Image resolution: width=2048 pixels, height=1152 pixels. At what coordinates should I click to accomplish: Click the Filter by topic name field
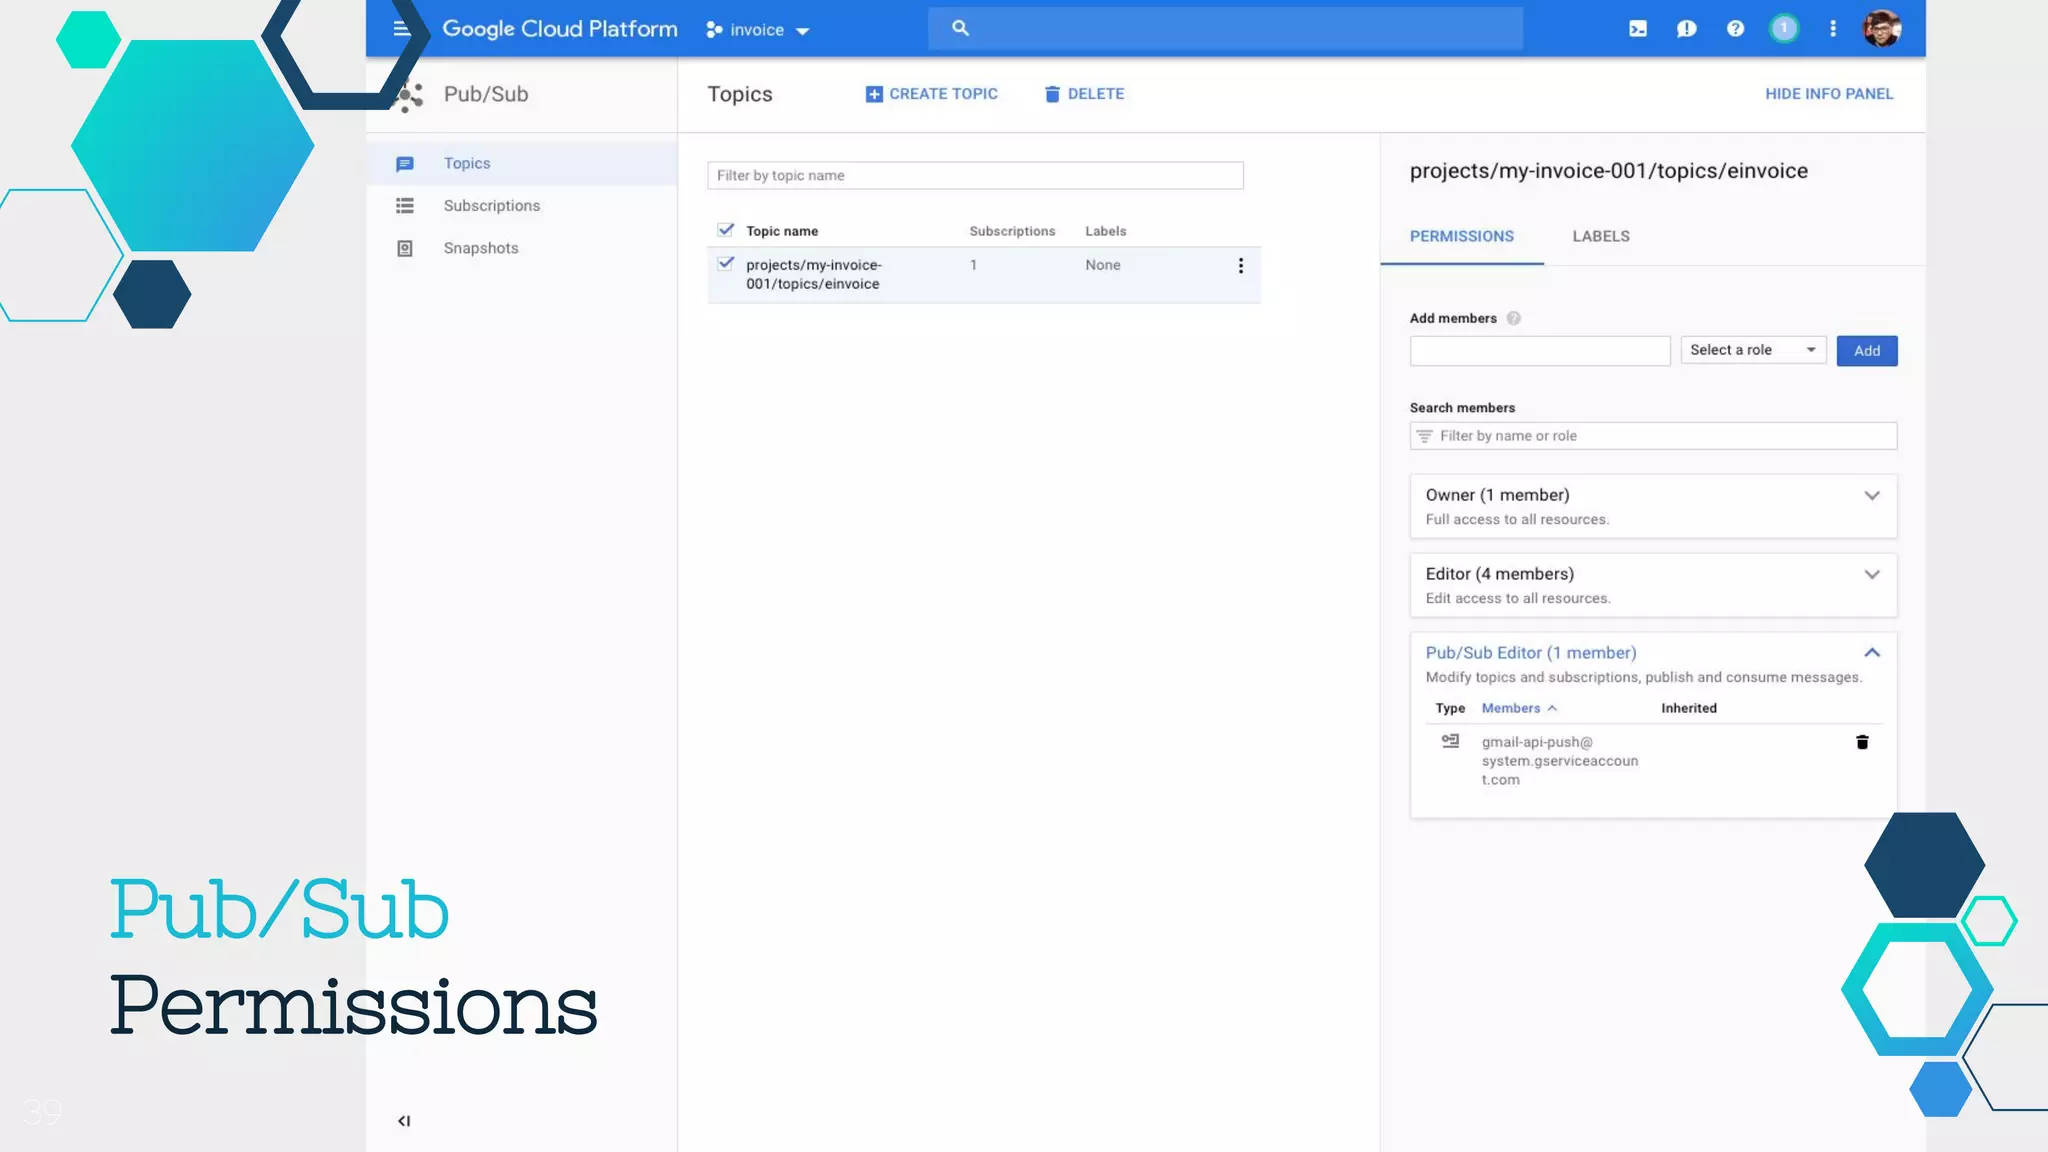tap(974, 176)
